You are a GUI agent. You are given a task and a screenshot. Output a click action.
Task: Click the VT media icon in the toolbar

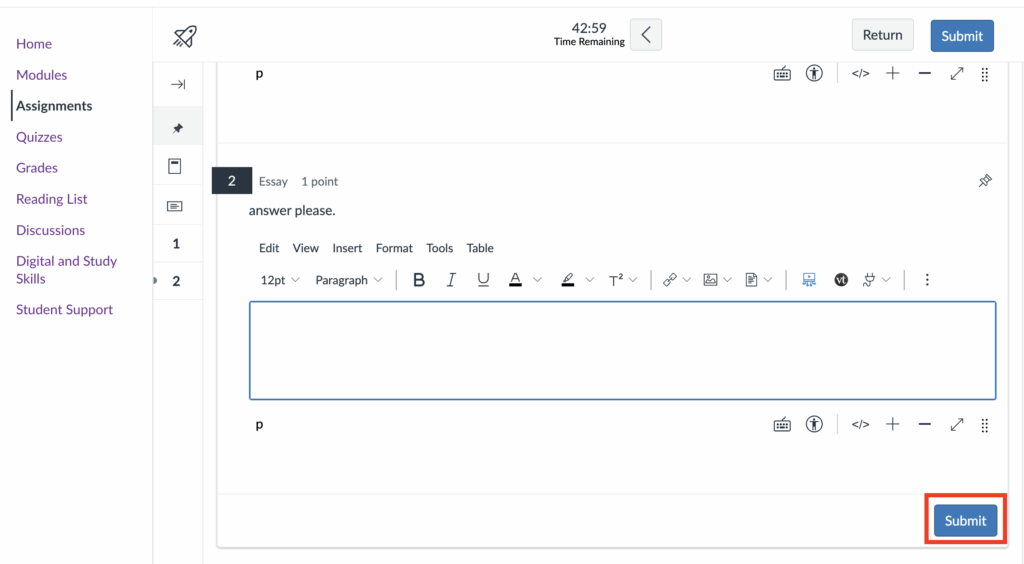(841, 280)
